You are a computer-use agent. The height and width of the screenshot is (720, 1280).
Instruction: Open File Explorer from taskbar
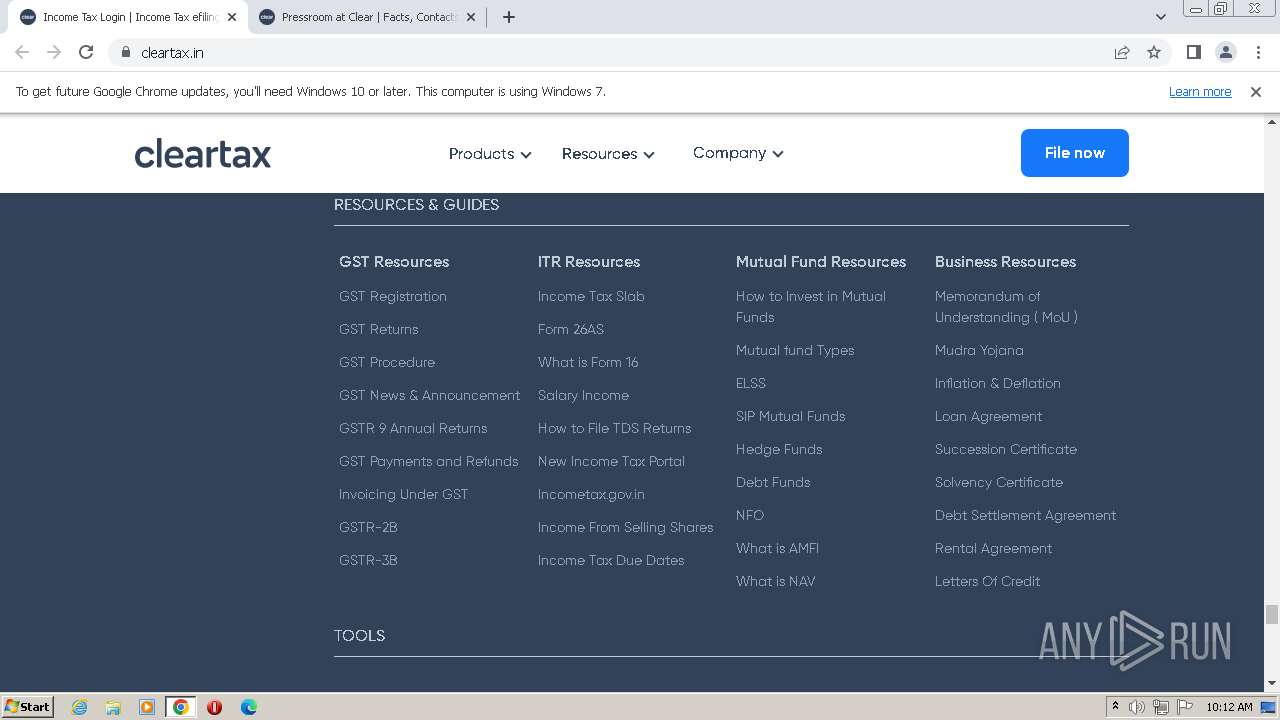click(113, 707)
